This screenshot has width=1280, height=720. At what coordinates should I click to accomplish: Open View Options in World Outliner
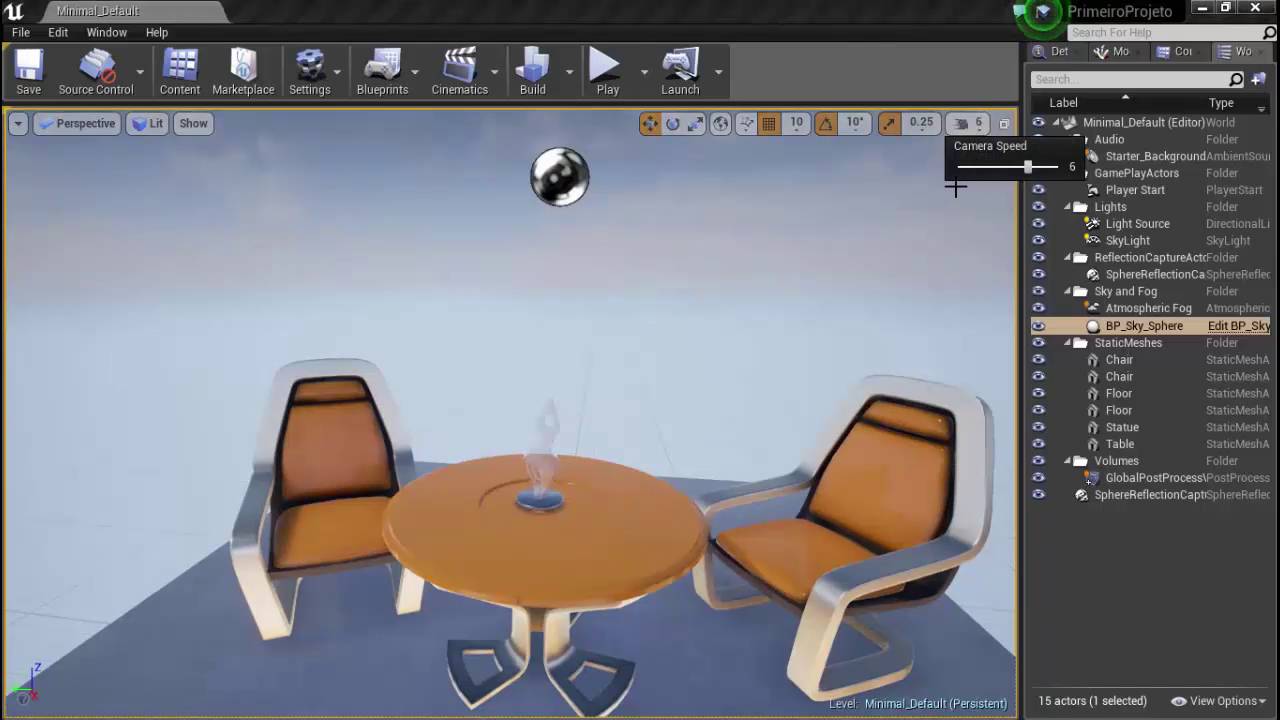point(1218,701)
